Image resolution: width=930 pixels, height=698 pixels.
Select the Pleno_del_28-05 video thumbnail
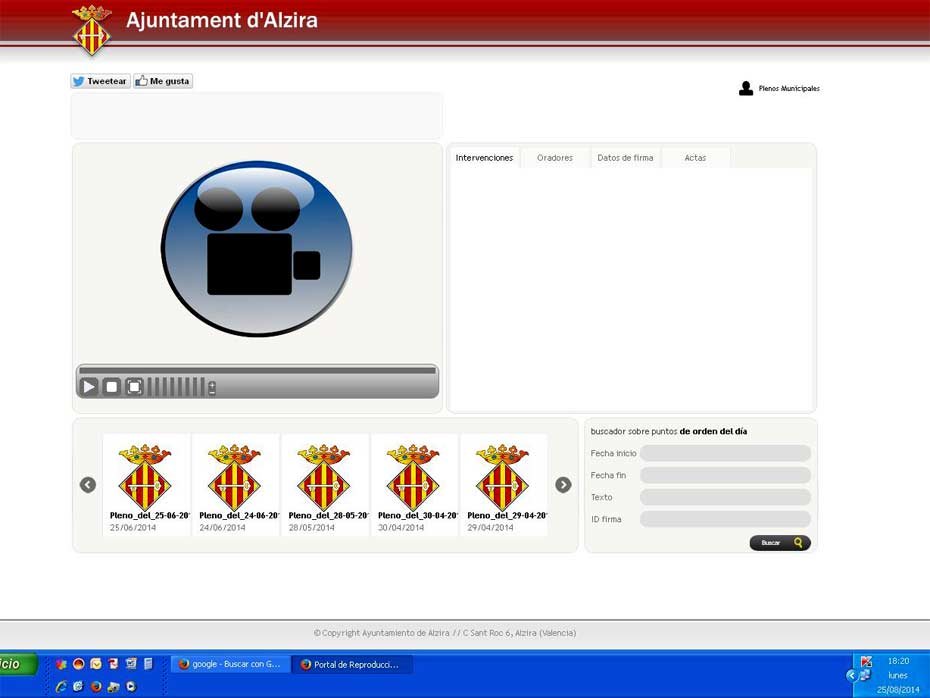coord(325,485)
